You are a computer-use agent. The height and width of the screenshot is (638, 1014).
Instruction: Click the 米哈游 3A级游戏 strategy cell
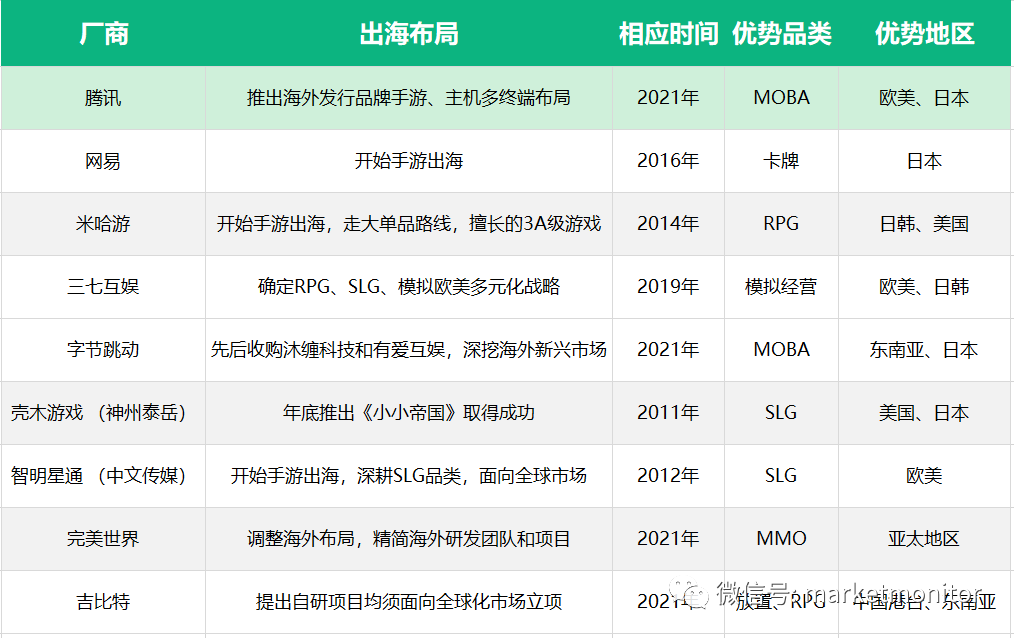click(x=409, y=224)
